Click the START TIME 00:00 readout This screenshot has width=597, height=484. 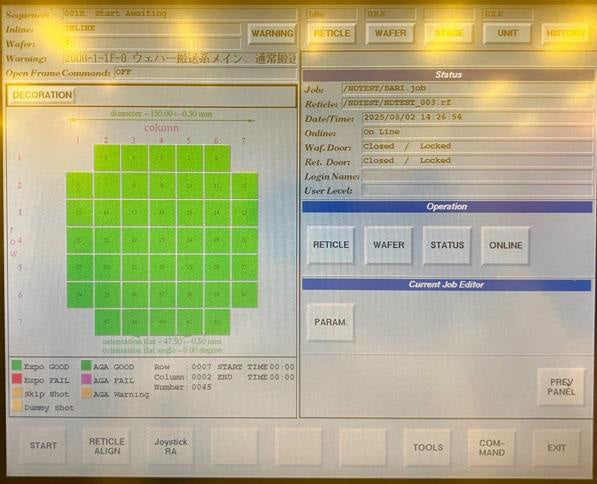(256, 367)
